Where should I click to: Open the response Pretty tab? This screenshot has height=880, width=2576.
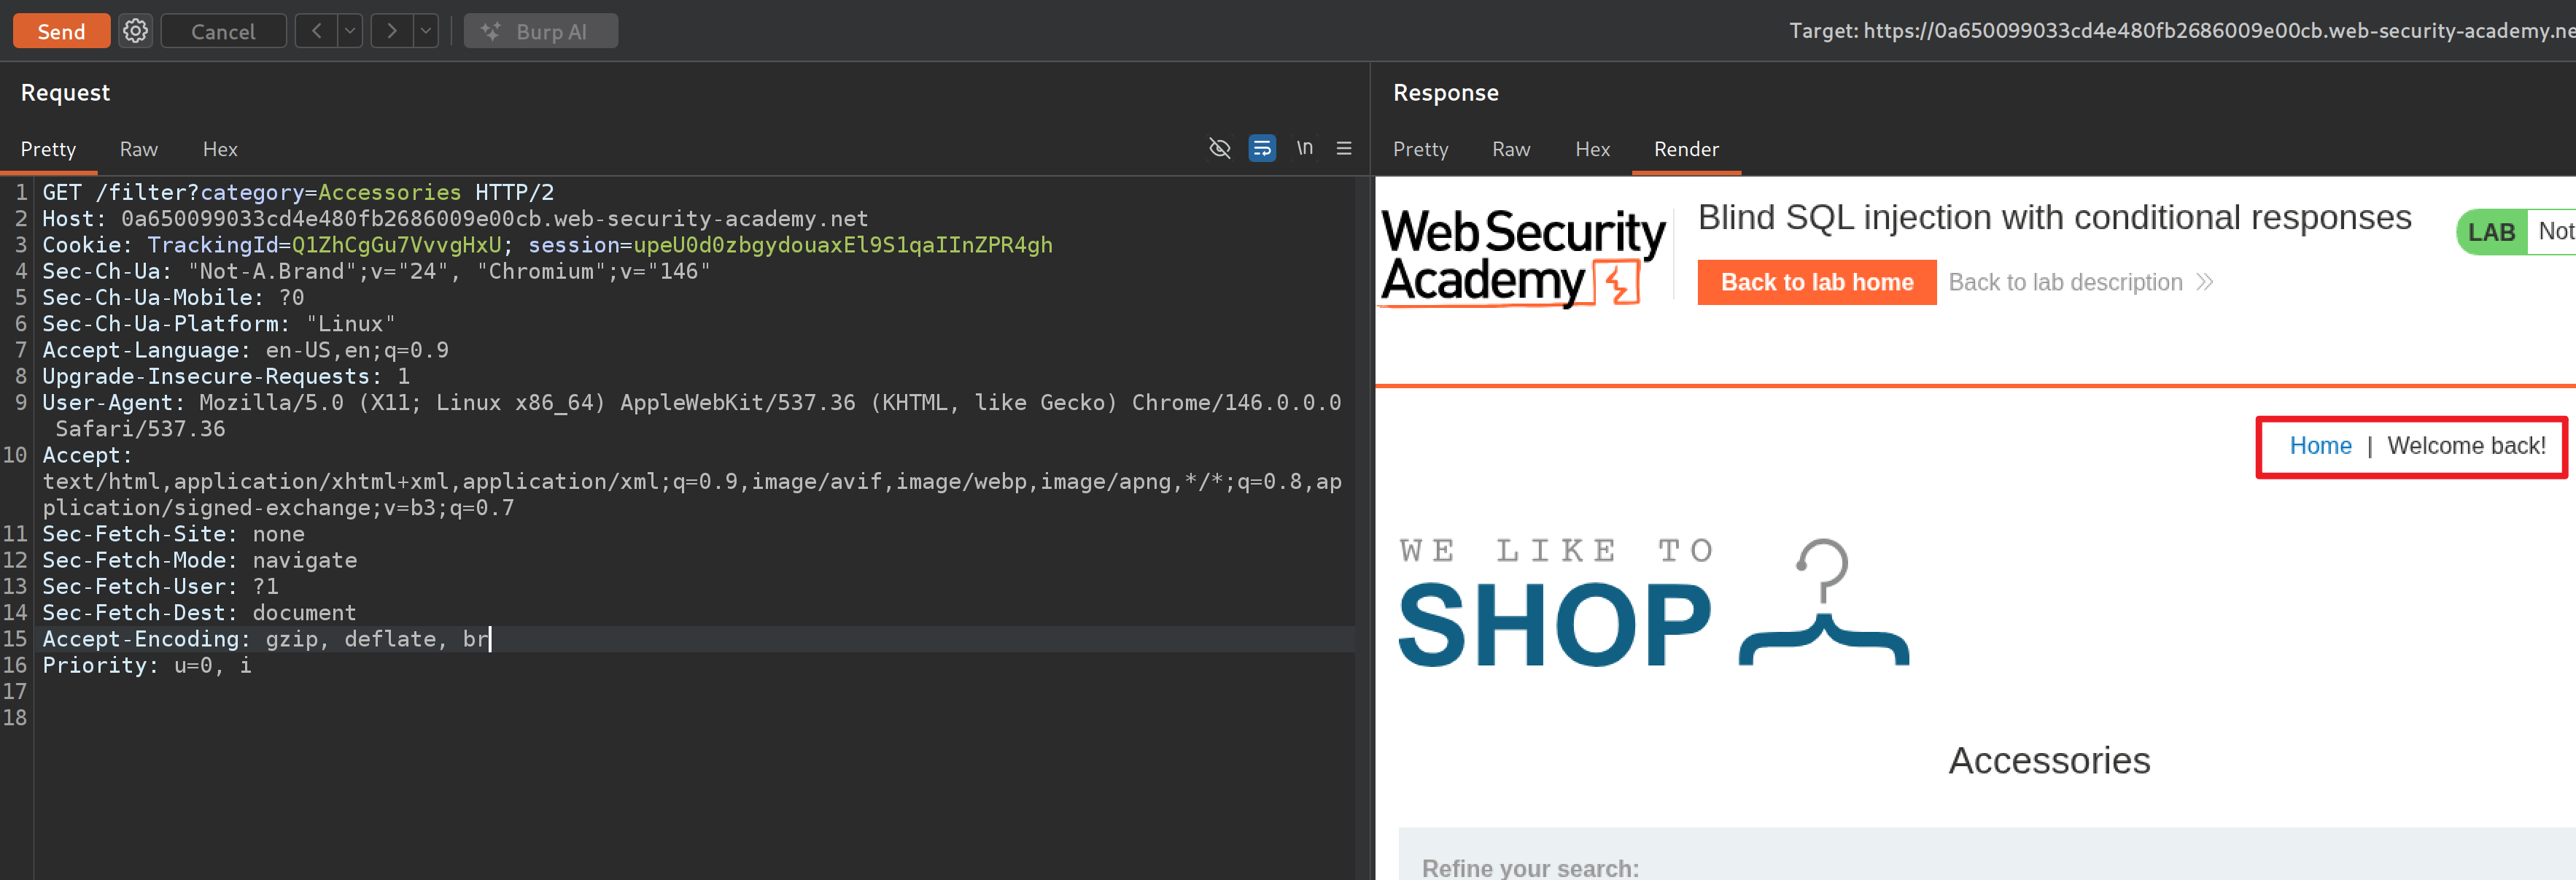[1420, 149]
